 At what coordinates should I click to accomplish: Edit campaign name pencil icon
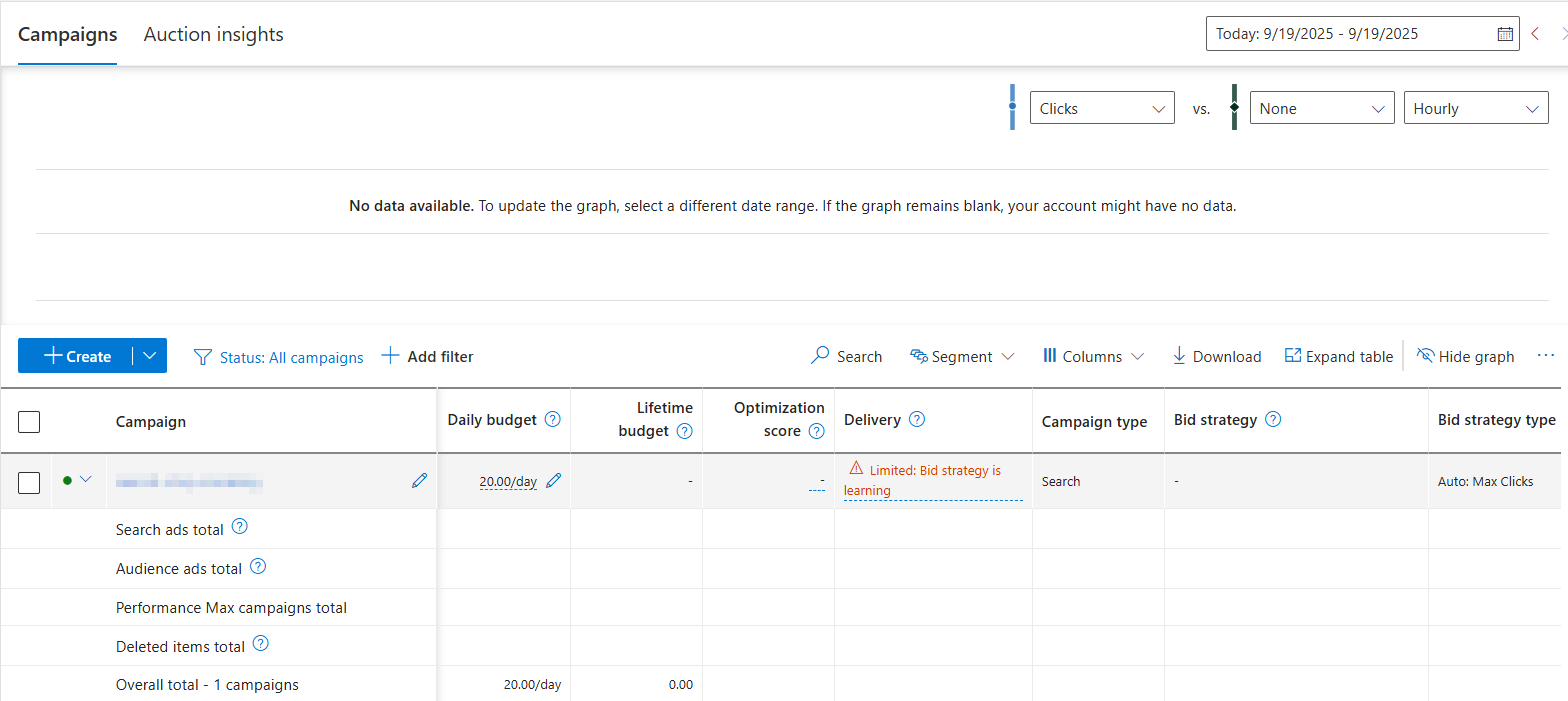pos(419,481)
